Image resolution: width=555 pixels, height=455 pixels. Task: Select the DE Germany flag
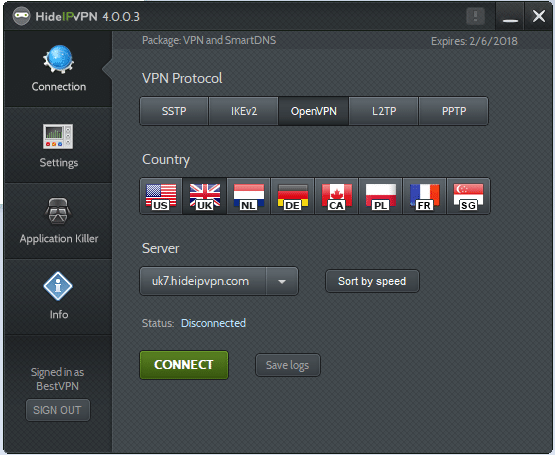coord(292,196)
